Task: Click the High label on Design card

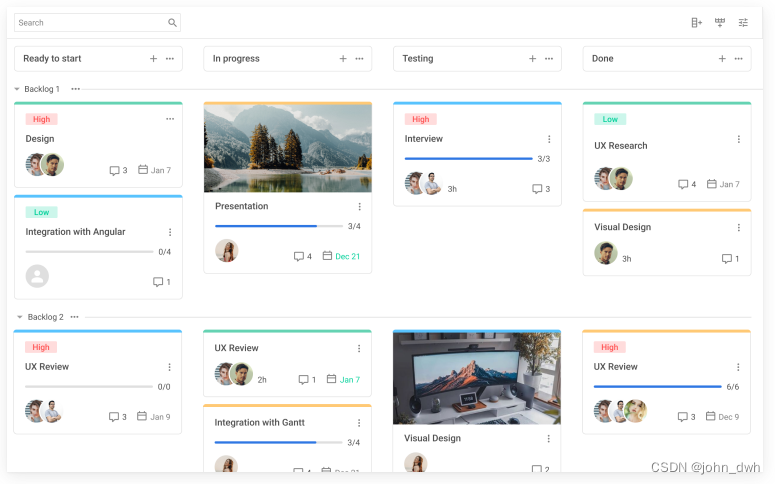Action: click(42, 119)
